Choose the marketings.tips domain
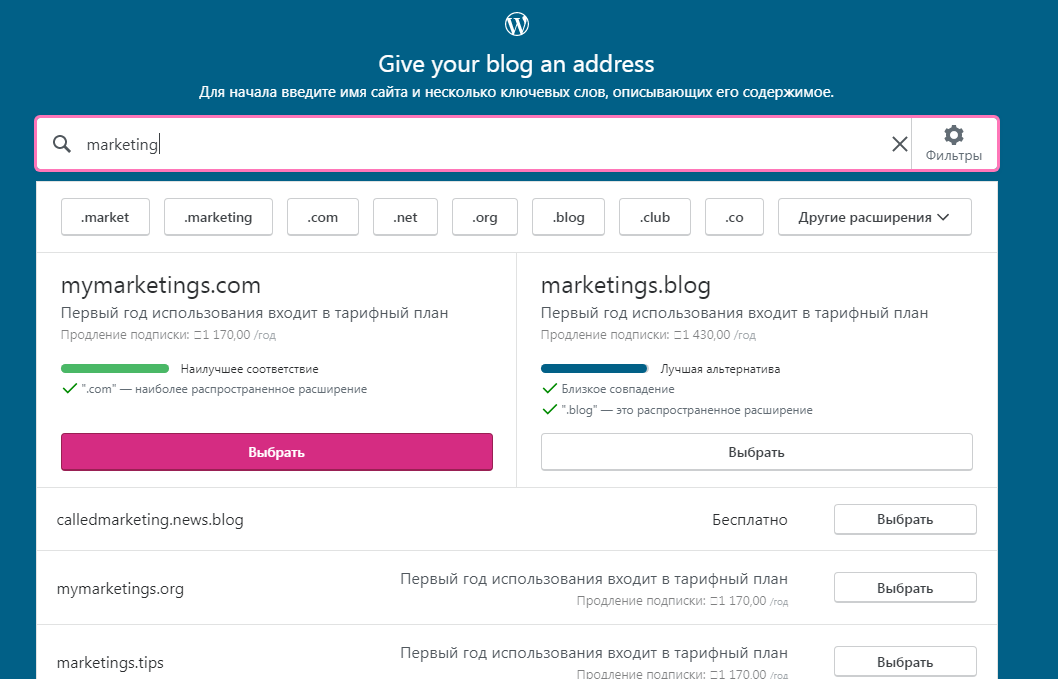 coord(905,662)
